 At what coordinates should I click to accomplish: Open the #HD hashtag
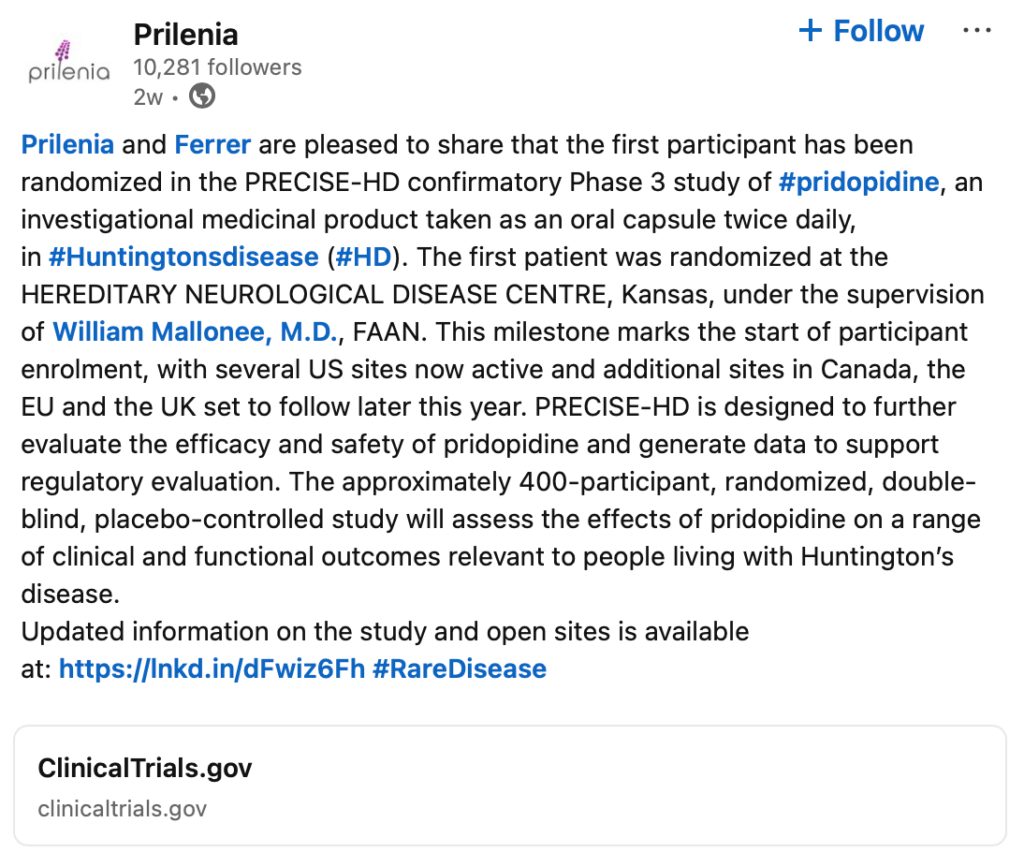[363, 257]
